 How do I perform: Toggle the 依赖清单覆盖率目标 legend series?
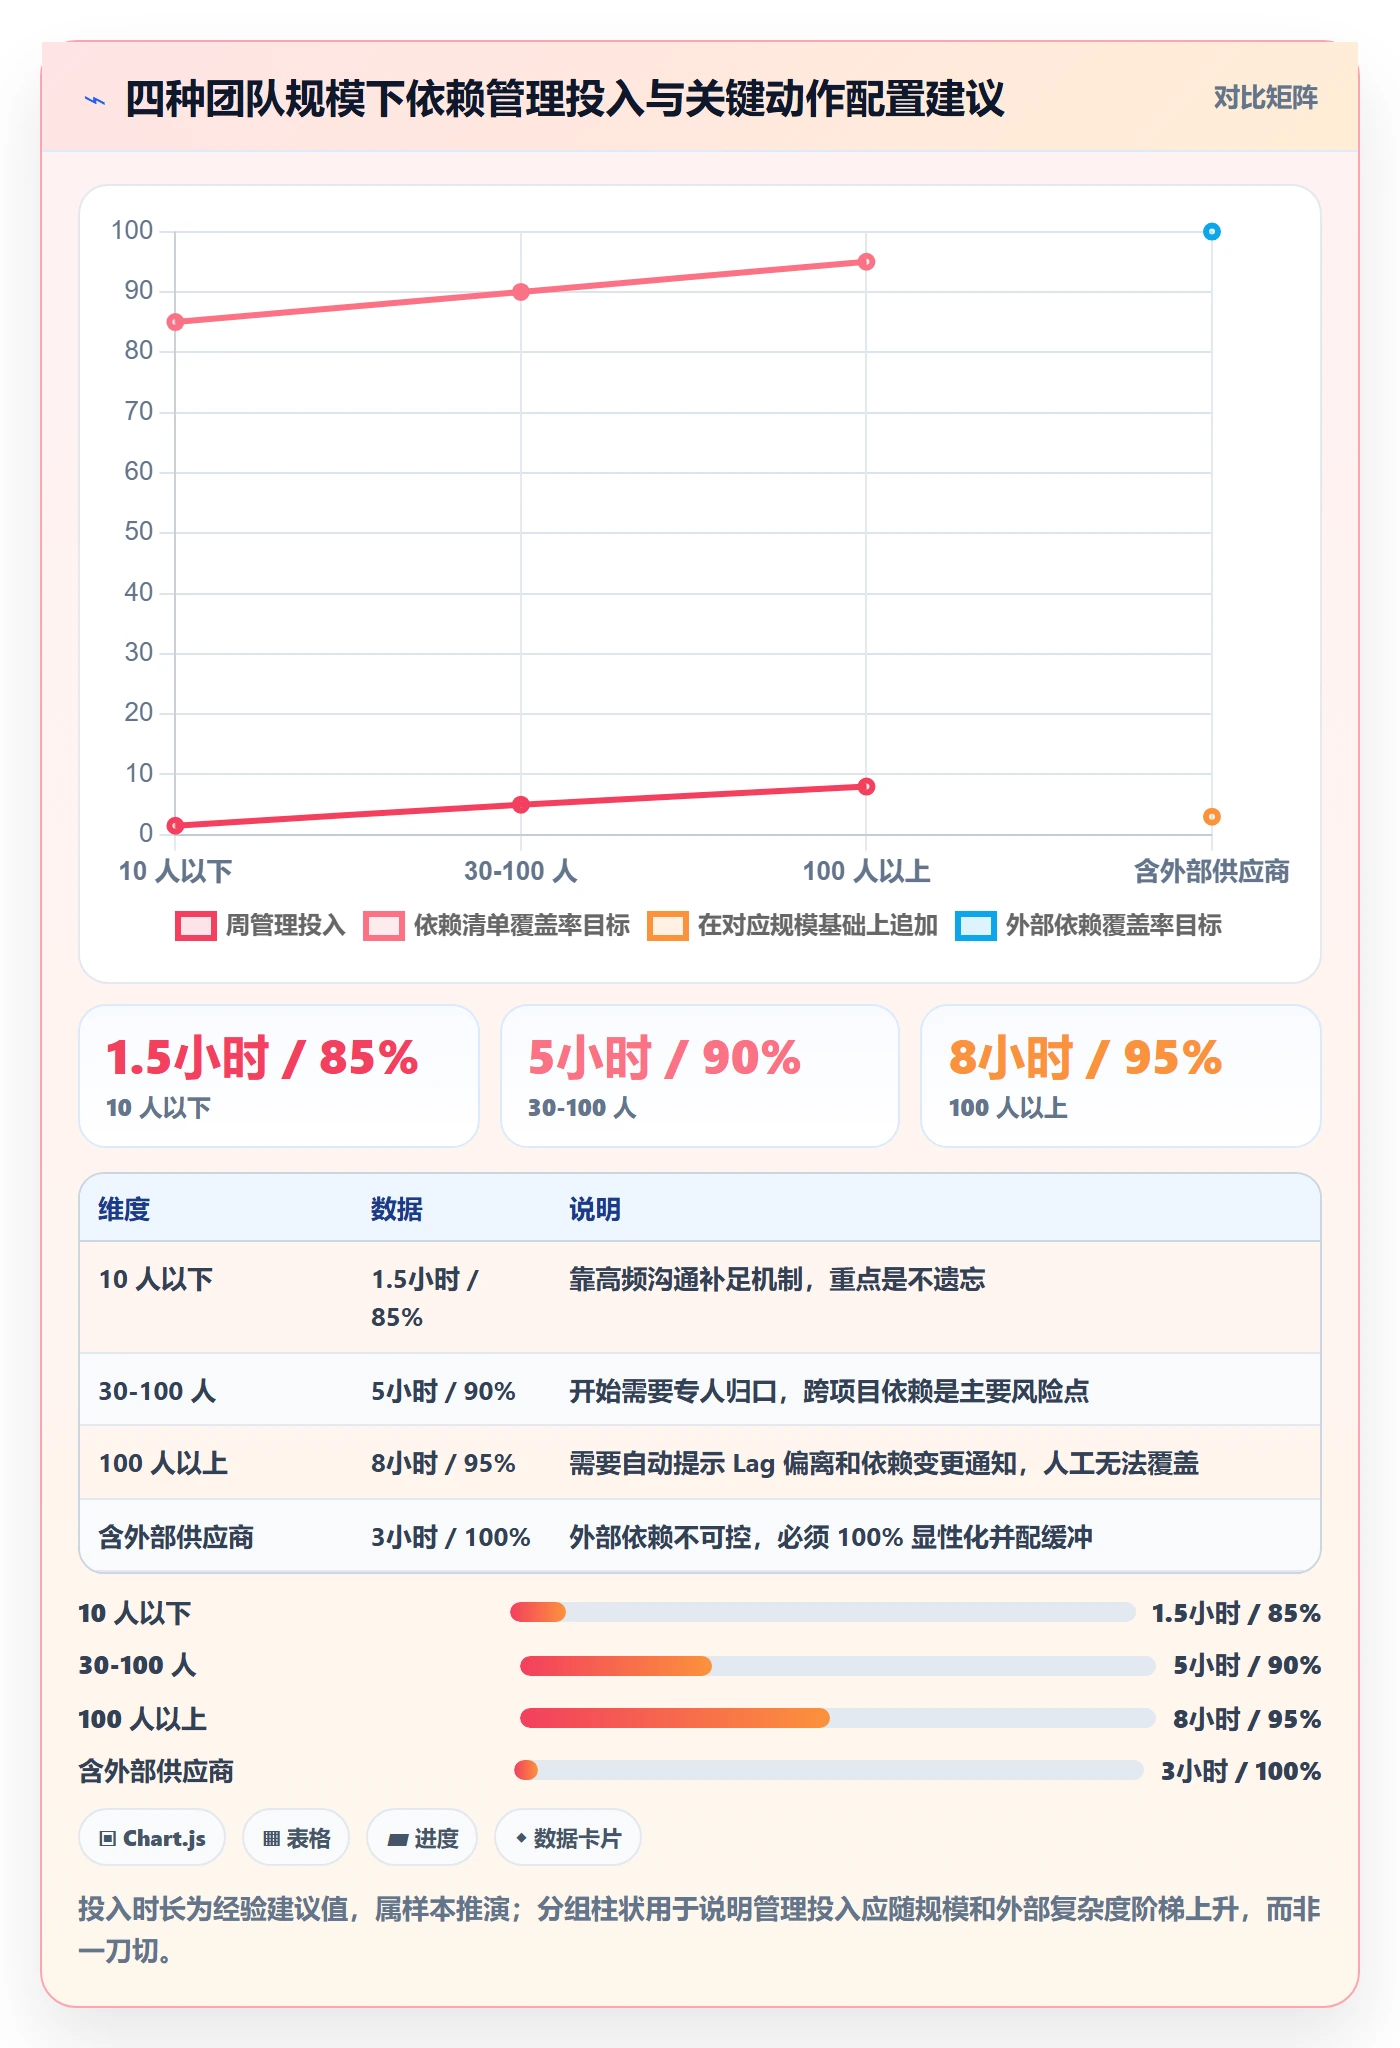tap(497, 925)
